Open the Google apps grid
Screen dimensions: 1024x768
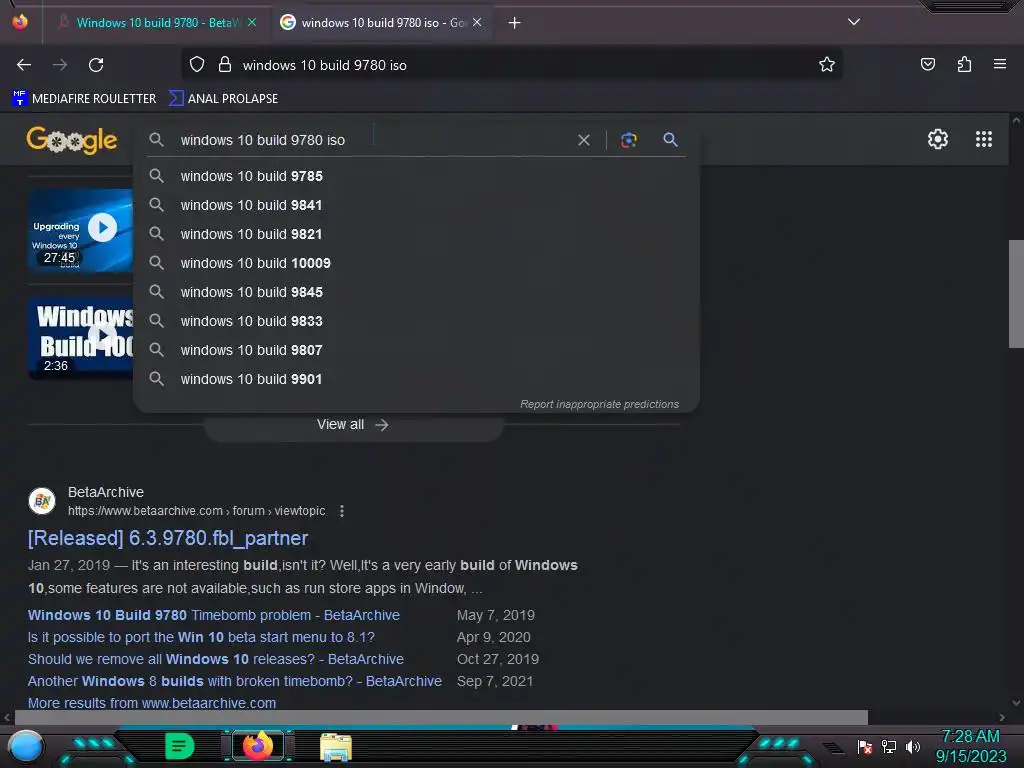tap(984, 139)
